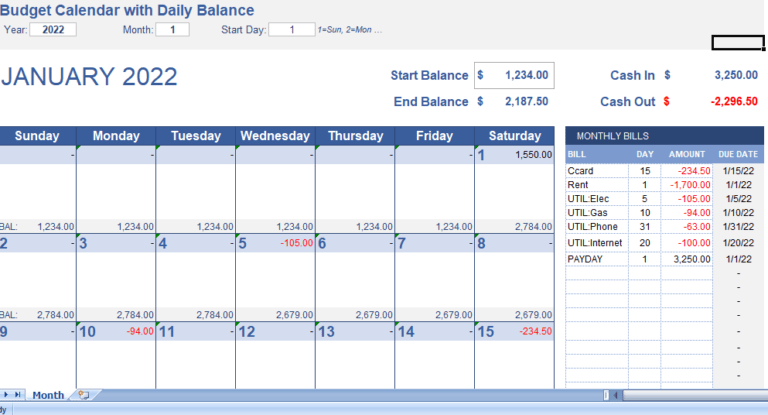The height and width of the screenshot is (415, 768).
Task: Select the day 7 date cell
Action: pos(434,243)
